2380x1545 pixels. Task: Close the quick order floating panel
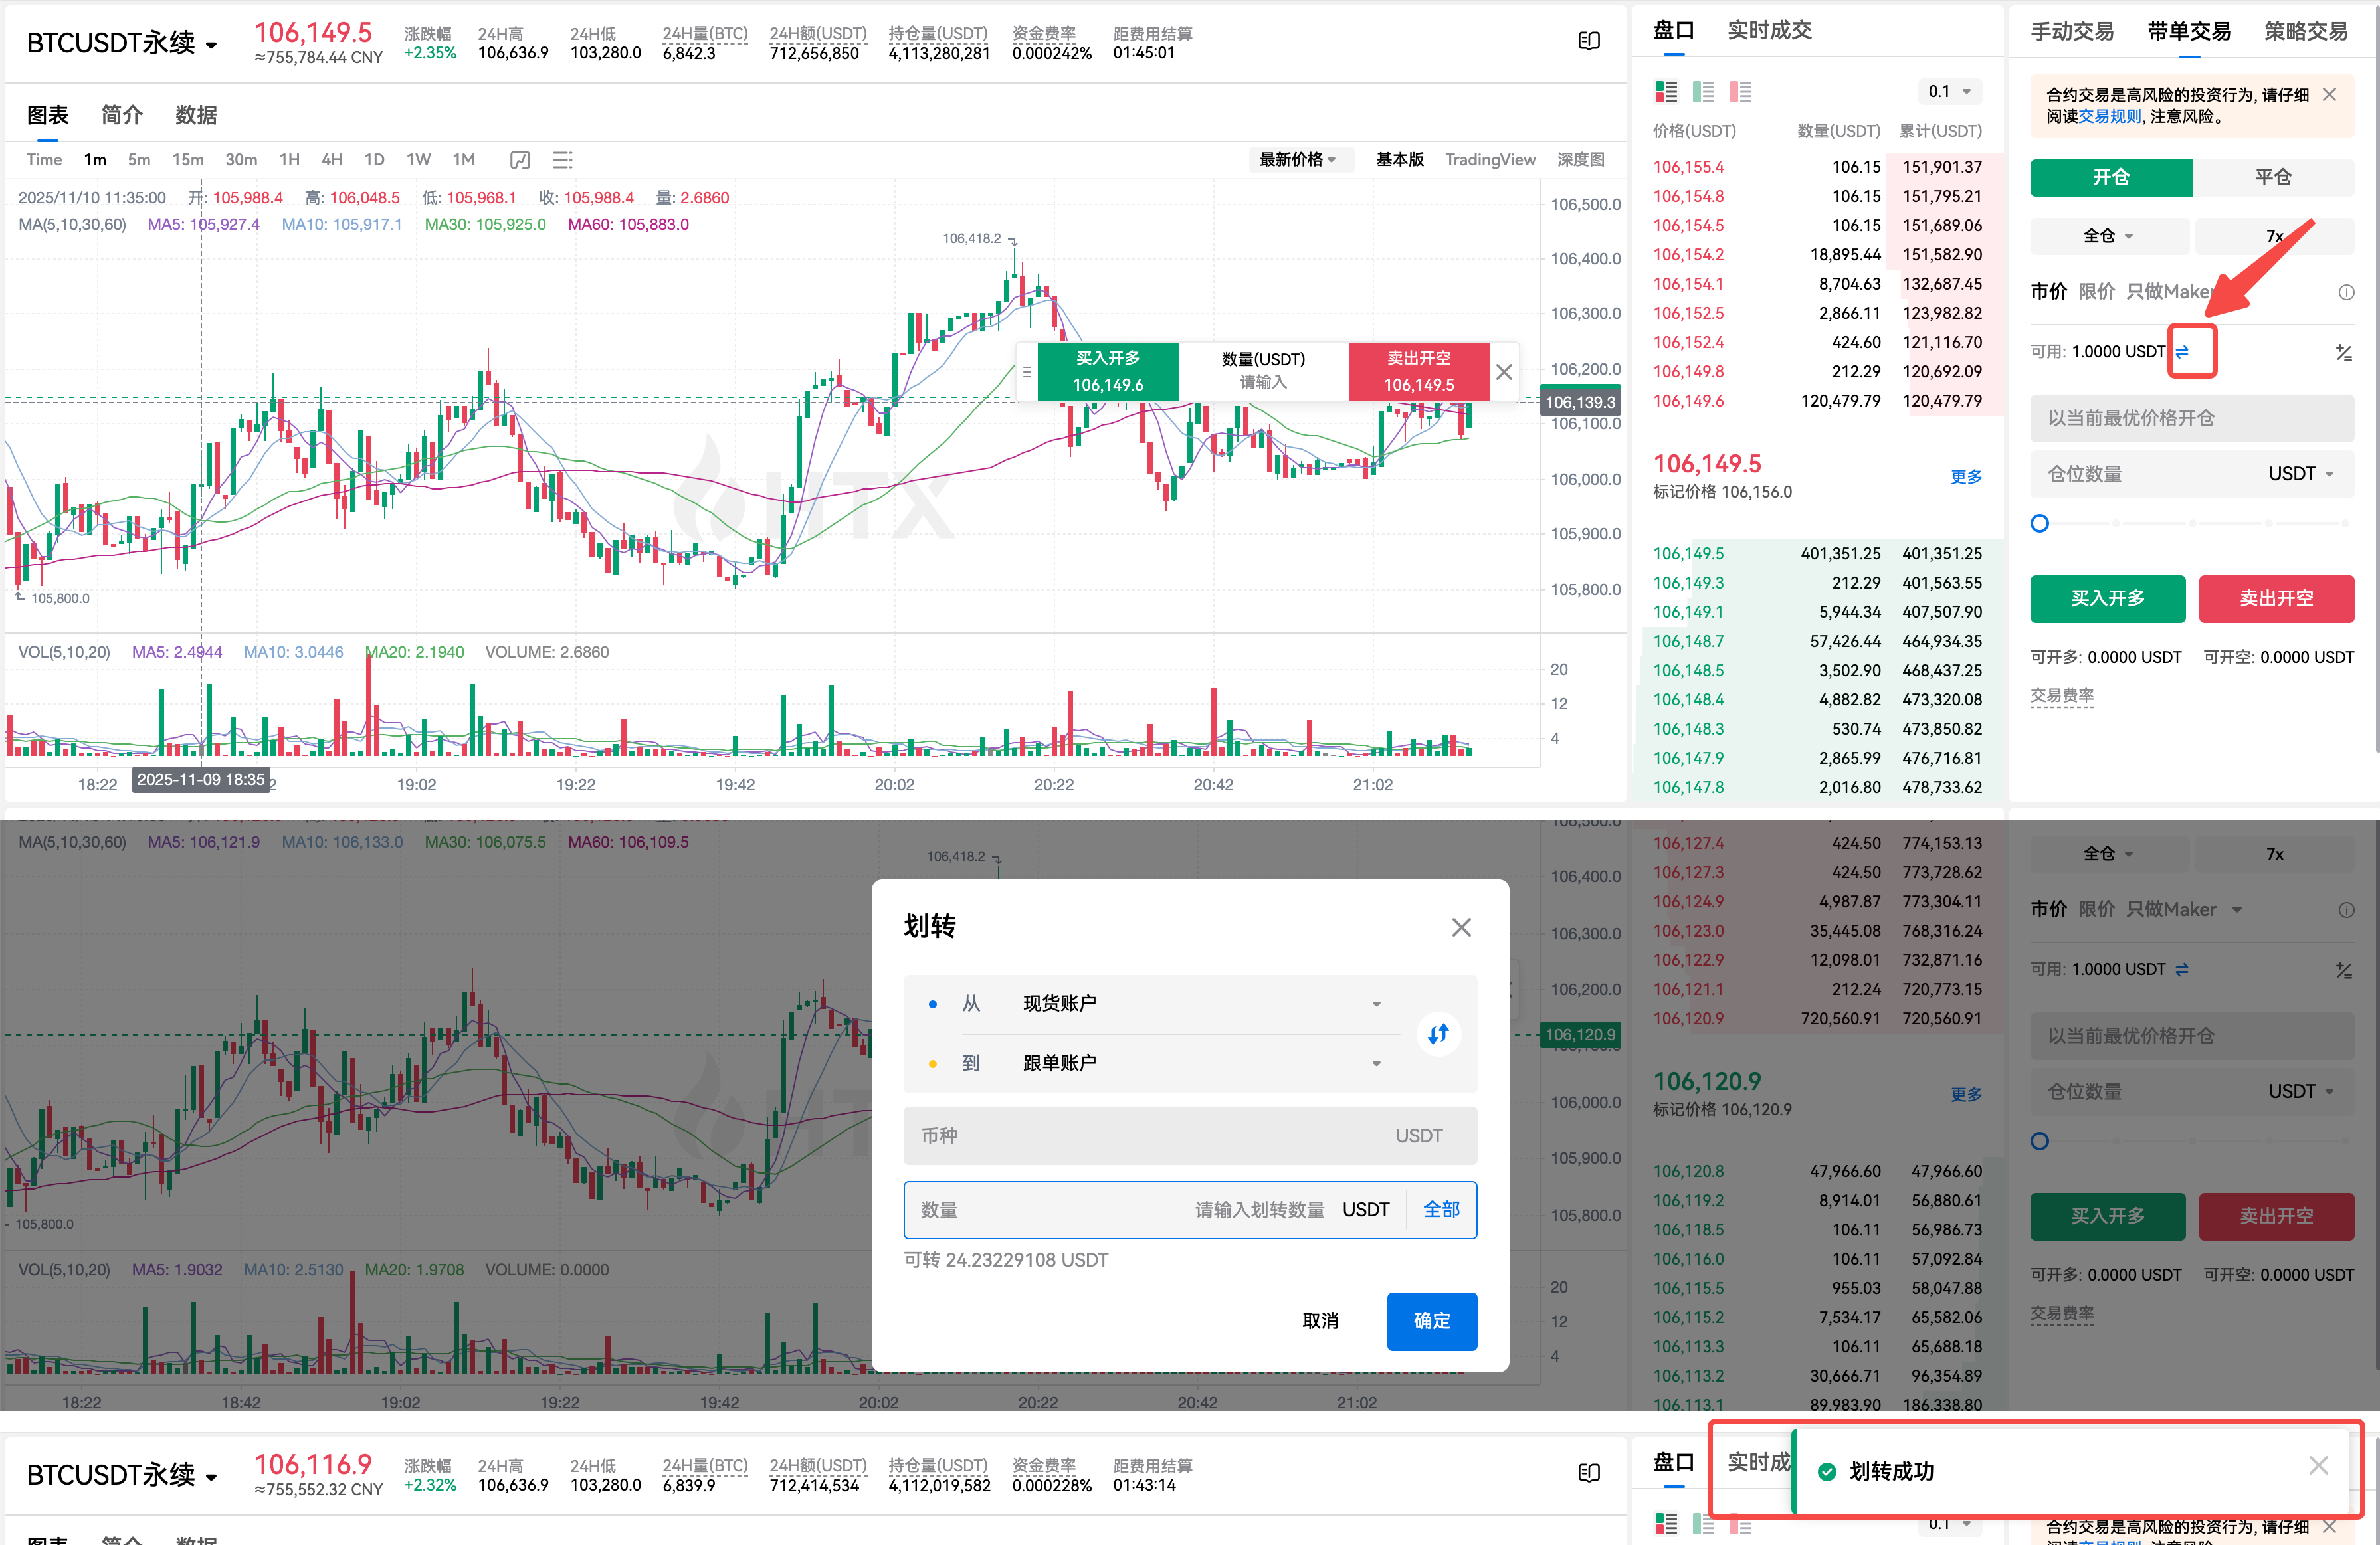click(x=1504, y=372)
